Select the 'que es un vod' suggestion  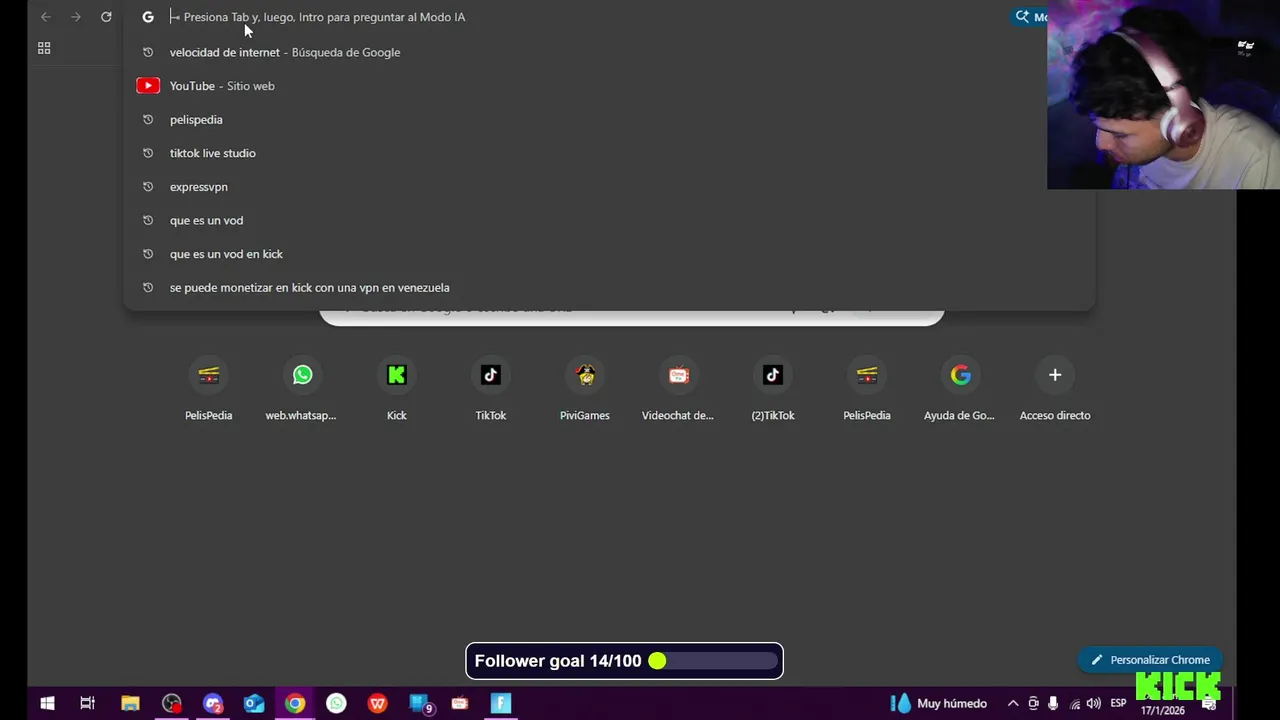609,220
